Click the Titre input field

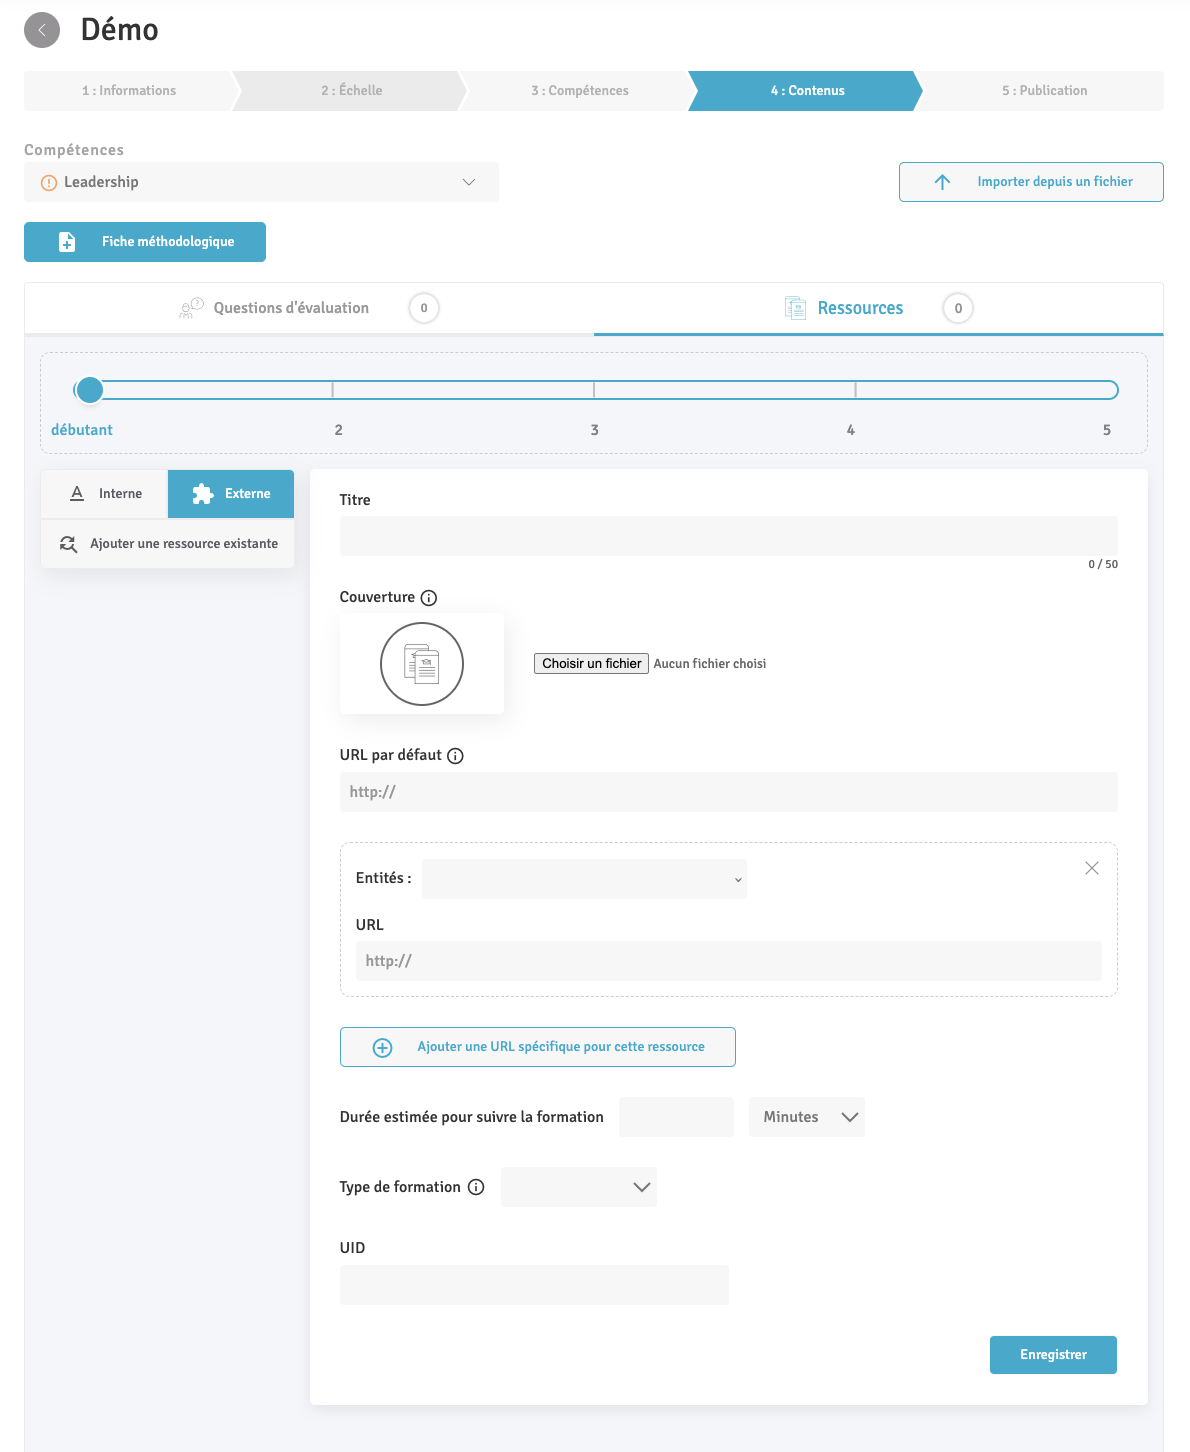coord(728,536)
